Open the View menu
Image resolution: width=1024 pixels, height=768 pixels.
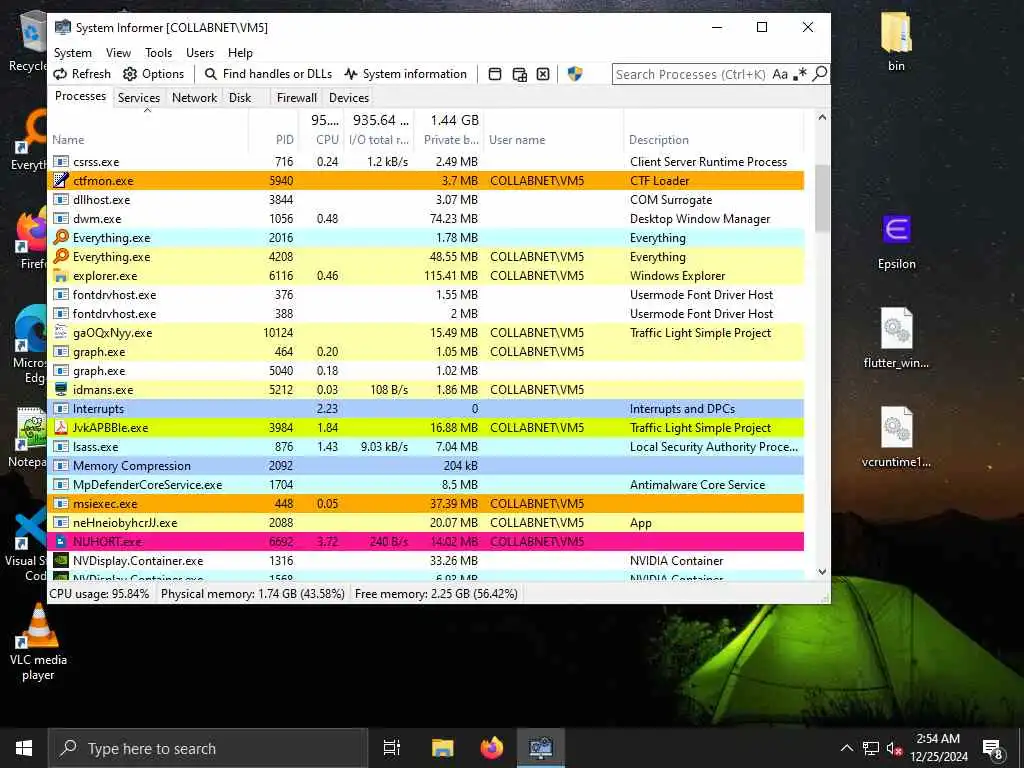click(118, 53)
